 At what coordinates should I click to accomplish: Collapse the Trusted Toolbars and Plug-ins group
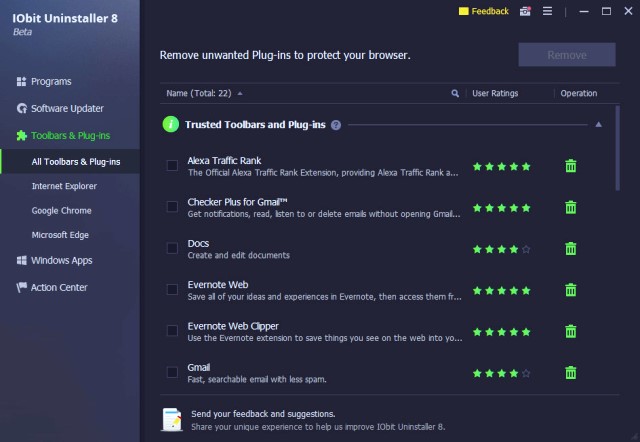pos(598,124)
